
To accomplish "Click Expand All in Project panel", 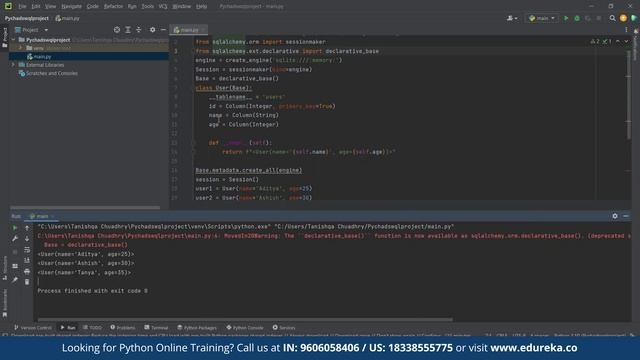I will point(128,30).
